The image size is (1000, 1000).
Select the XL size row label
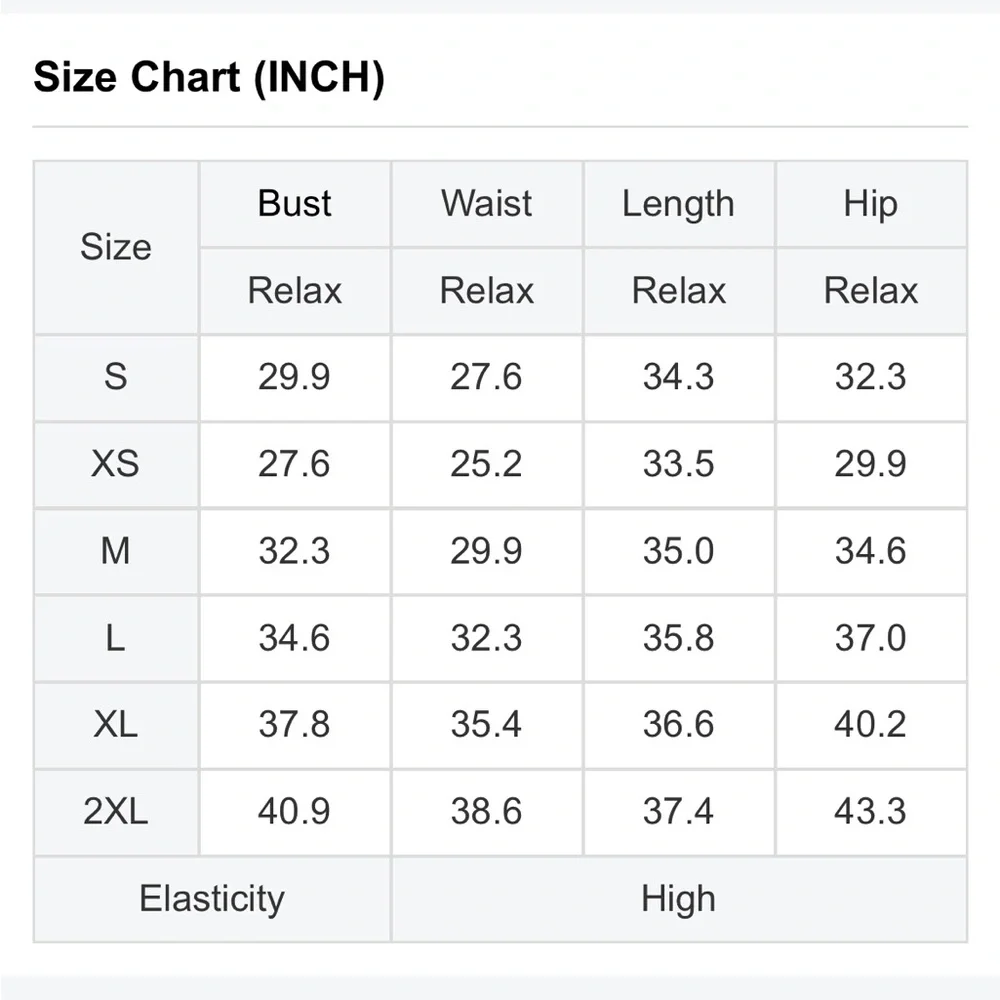point(116,725)
